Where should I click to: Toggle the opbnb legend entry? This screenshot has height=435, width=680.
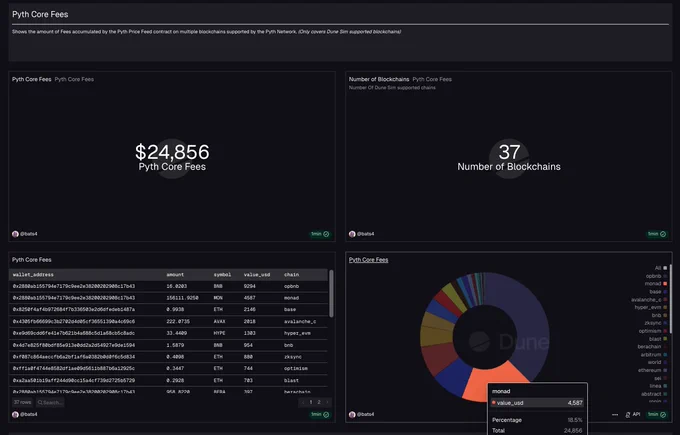[656, 276]
